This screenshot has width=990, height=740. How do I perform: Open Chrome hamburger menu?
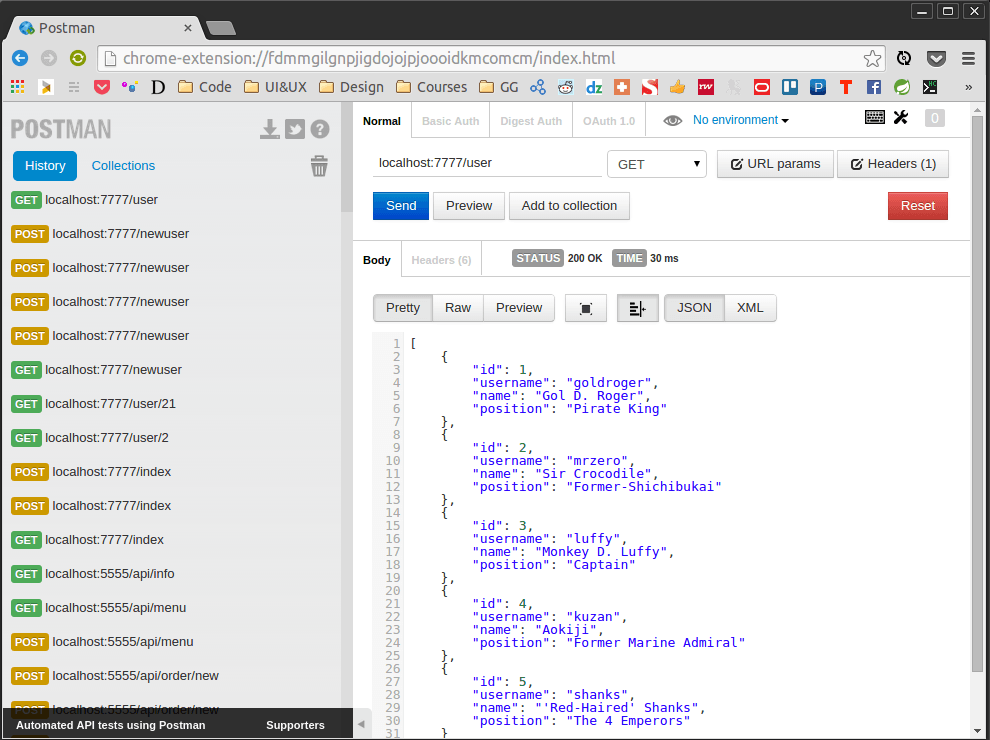point(968,59)
